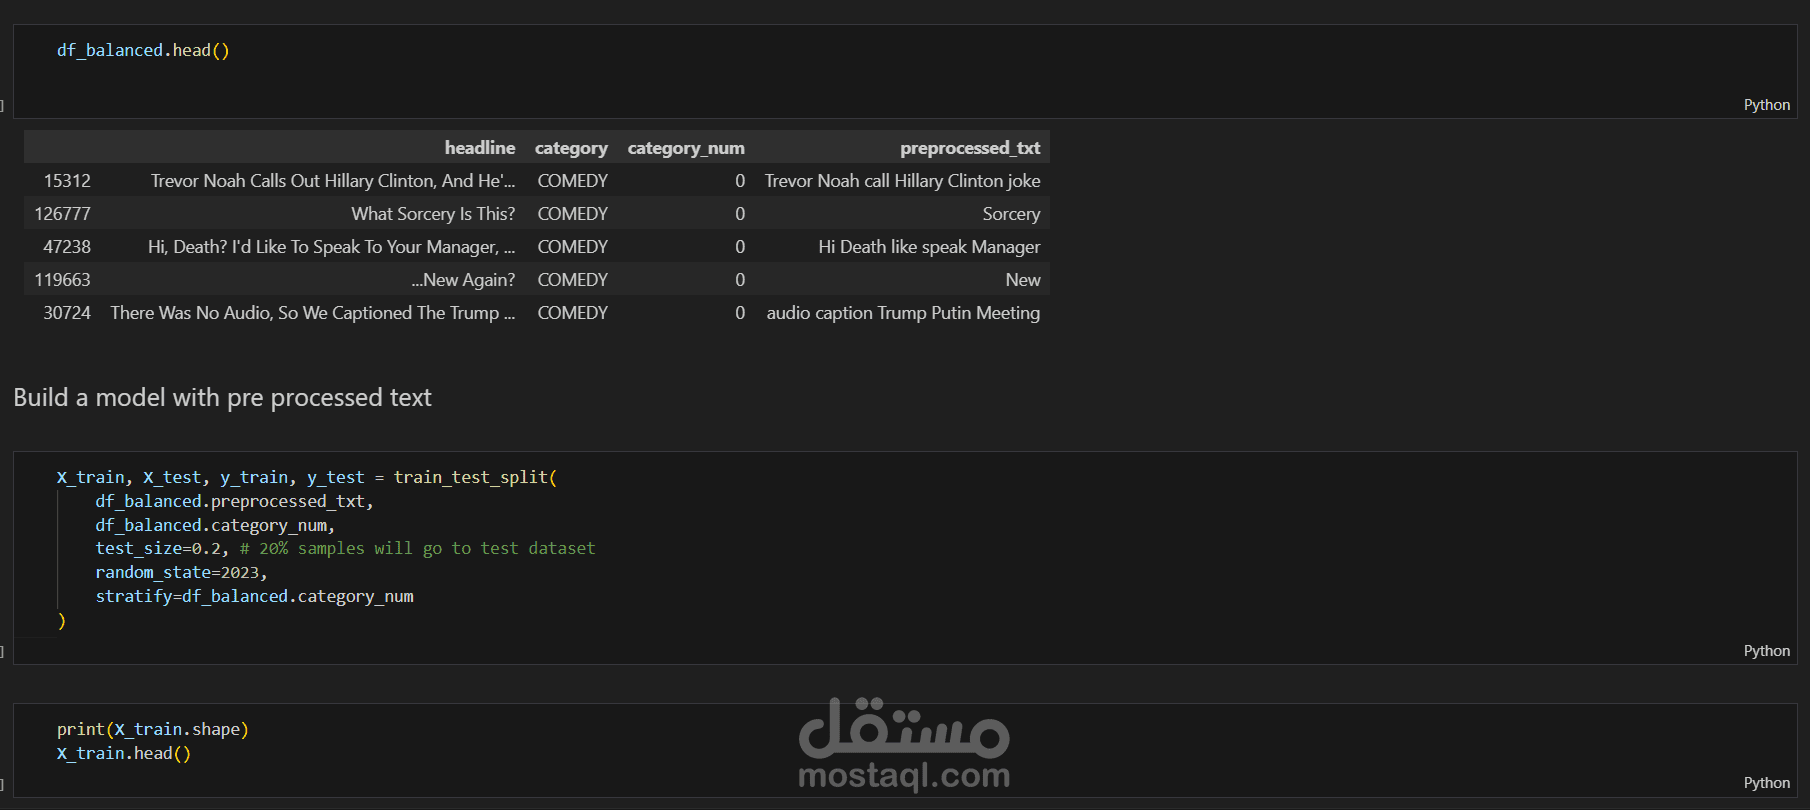
Task: Click the print(X_train.shape) line
Action: [x=152, y=730]
